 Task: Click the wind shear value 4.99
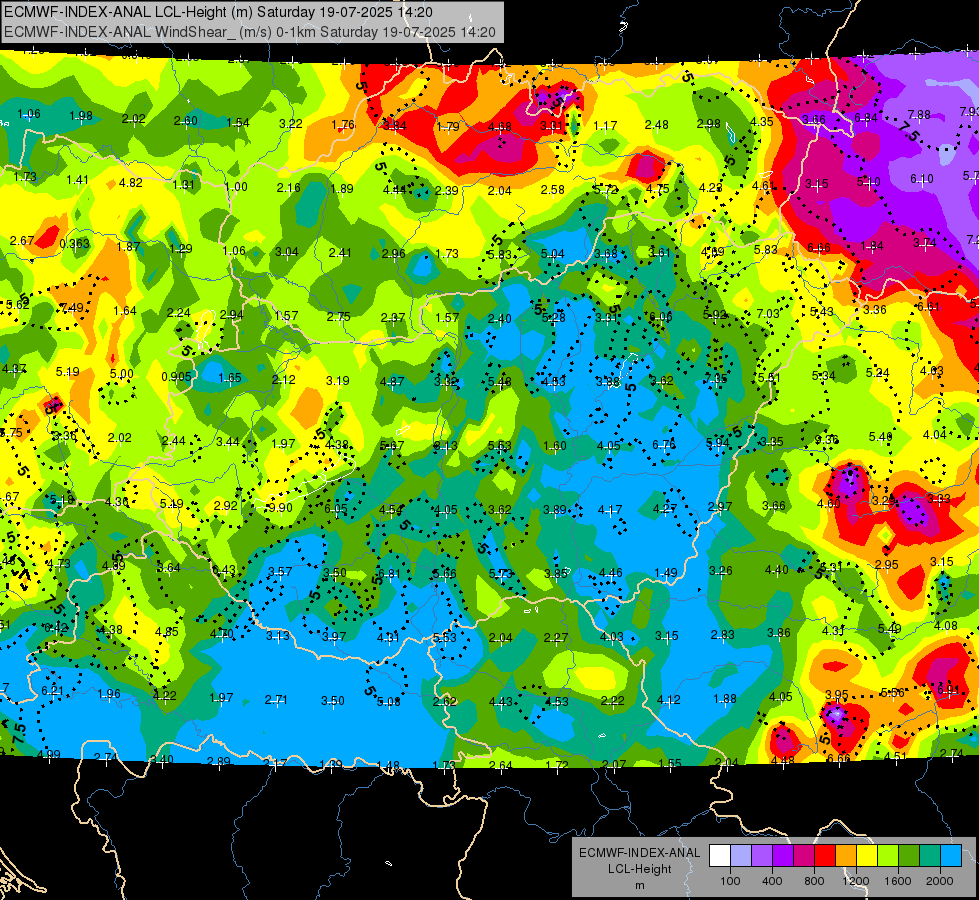tap(48, 754)
